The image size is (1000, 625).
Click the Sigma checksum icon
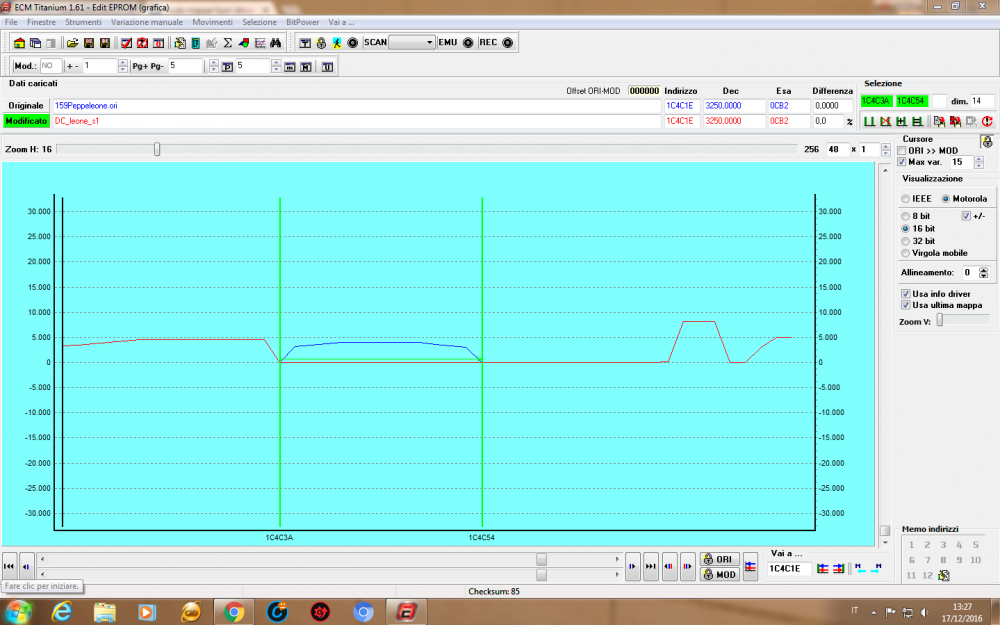tap(228, 43)
